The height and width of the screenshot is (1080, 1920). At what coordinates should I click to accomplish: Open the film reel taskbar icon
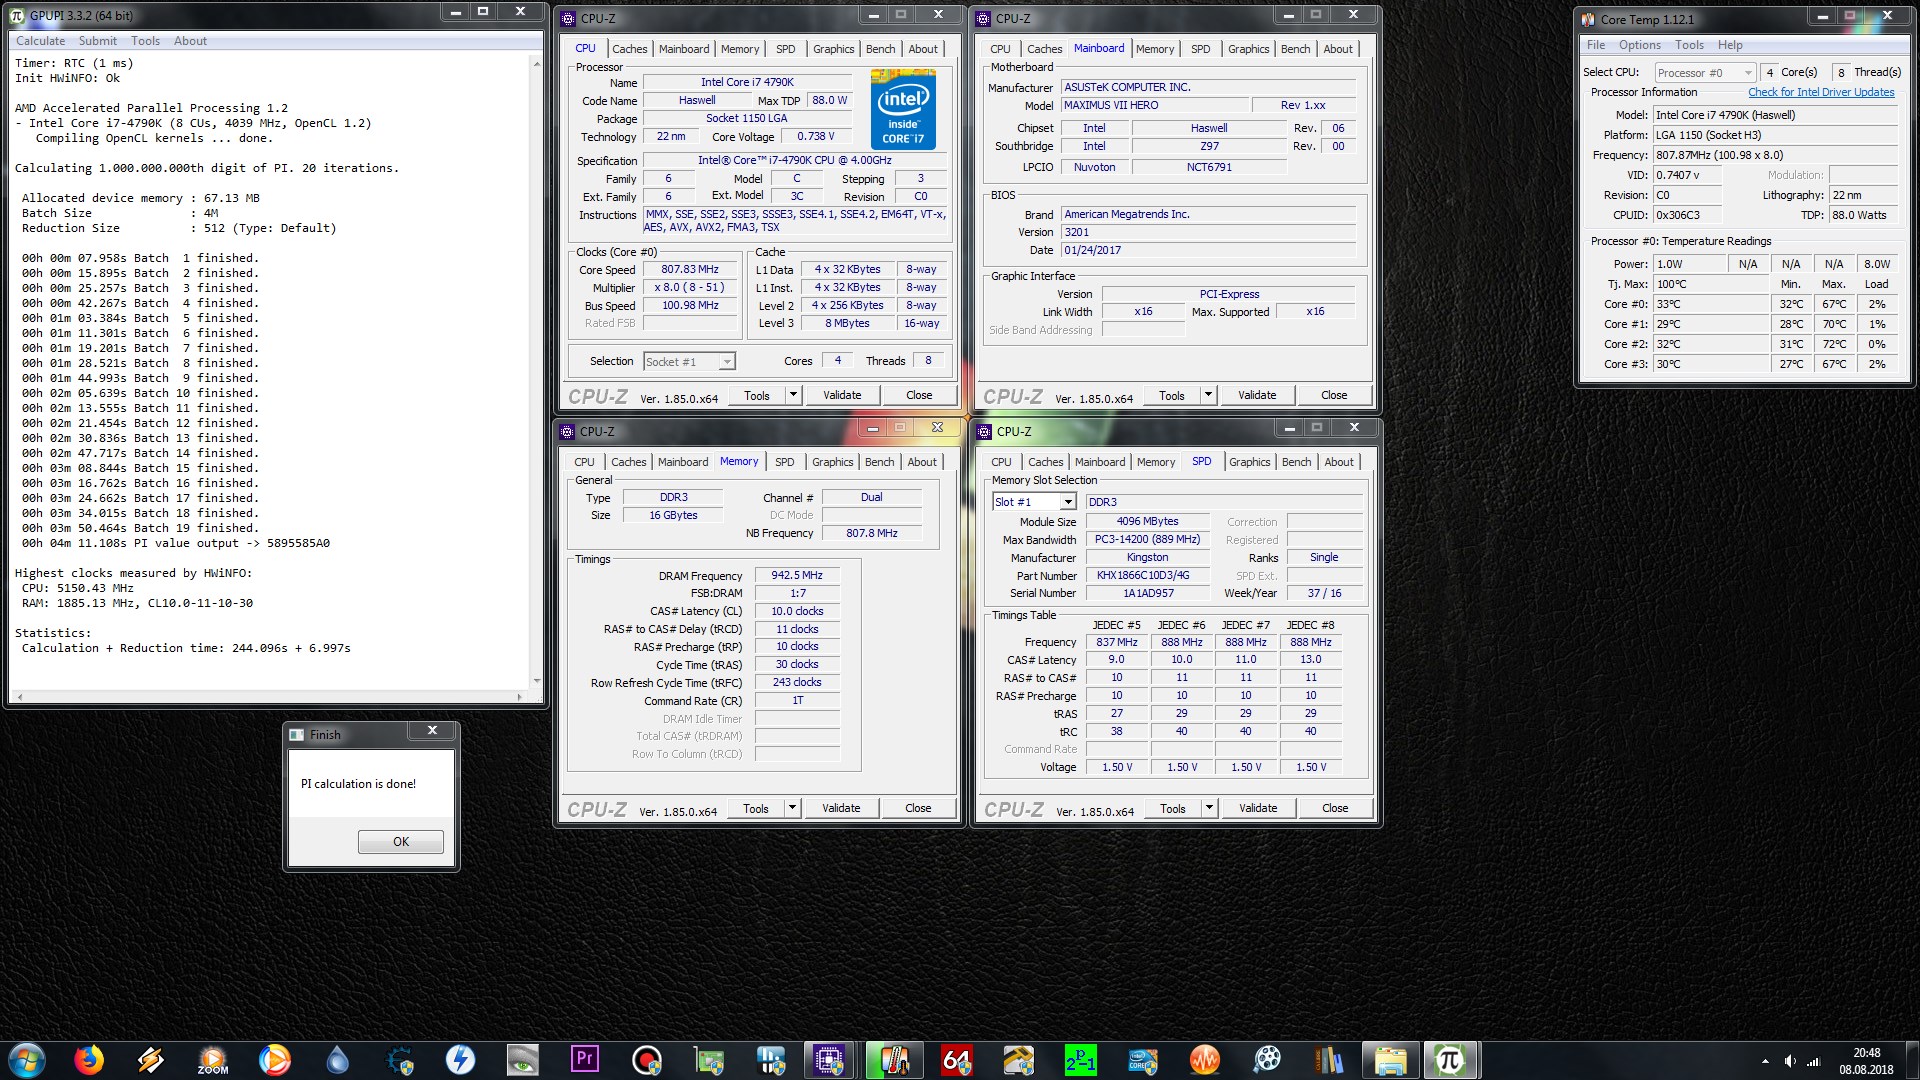pos(1267,1060)
